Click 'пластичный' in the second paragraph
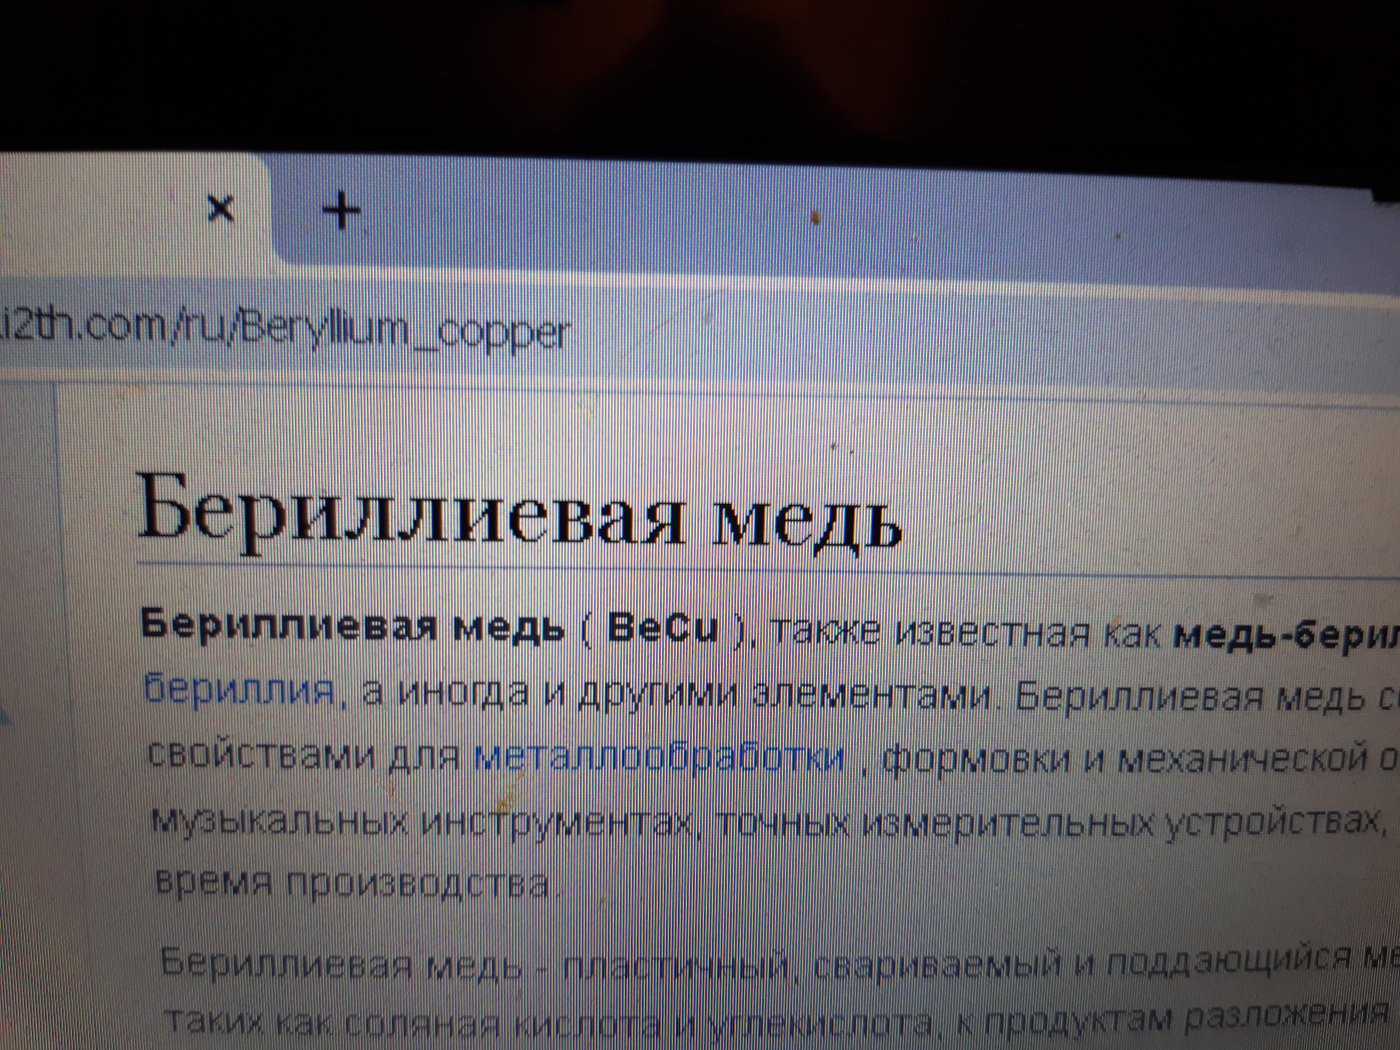Screen dimensions: 1400x1050 676,966
